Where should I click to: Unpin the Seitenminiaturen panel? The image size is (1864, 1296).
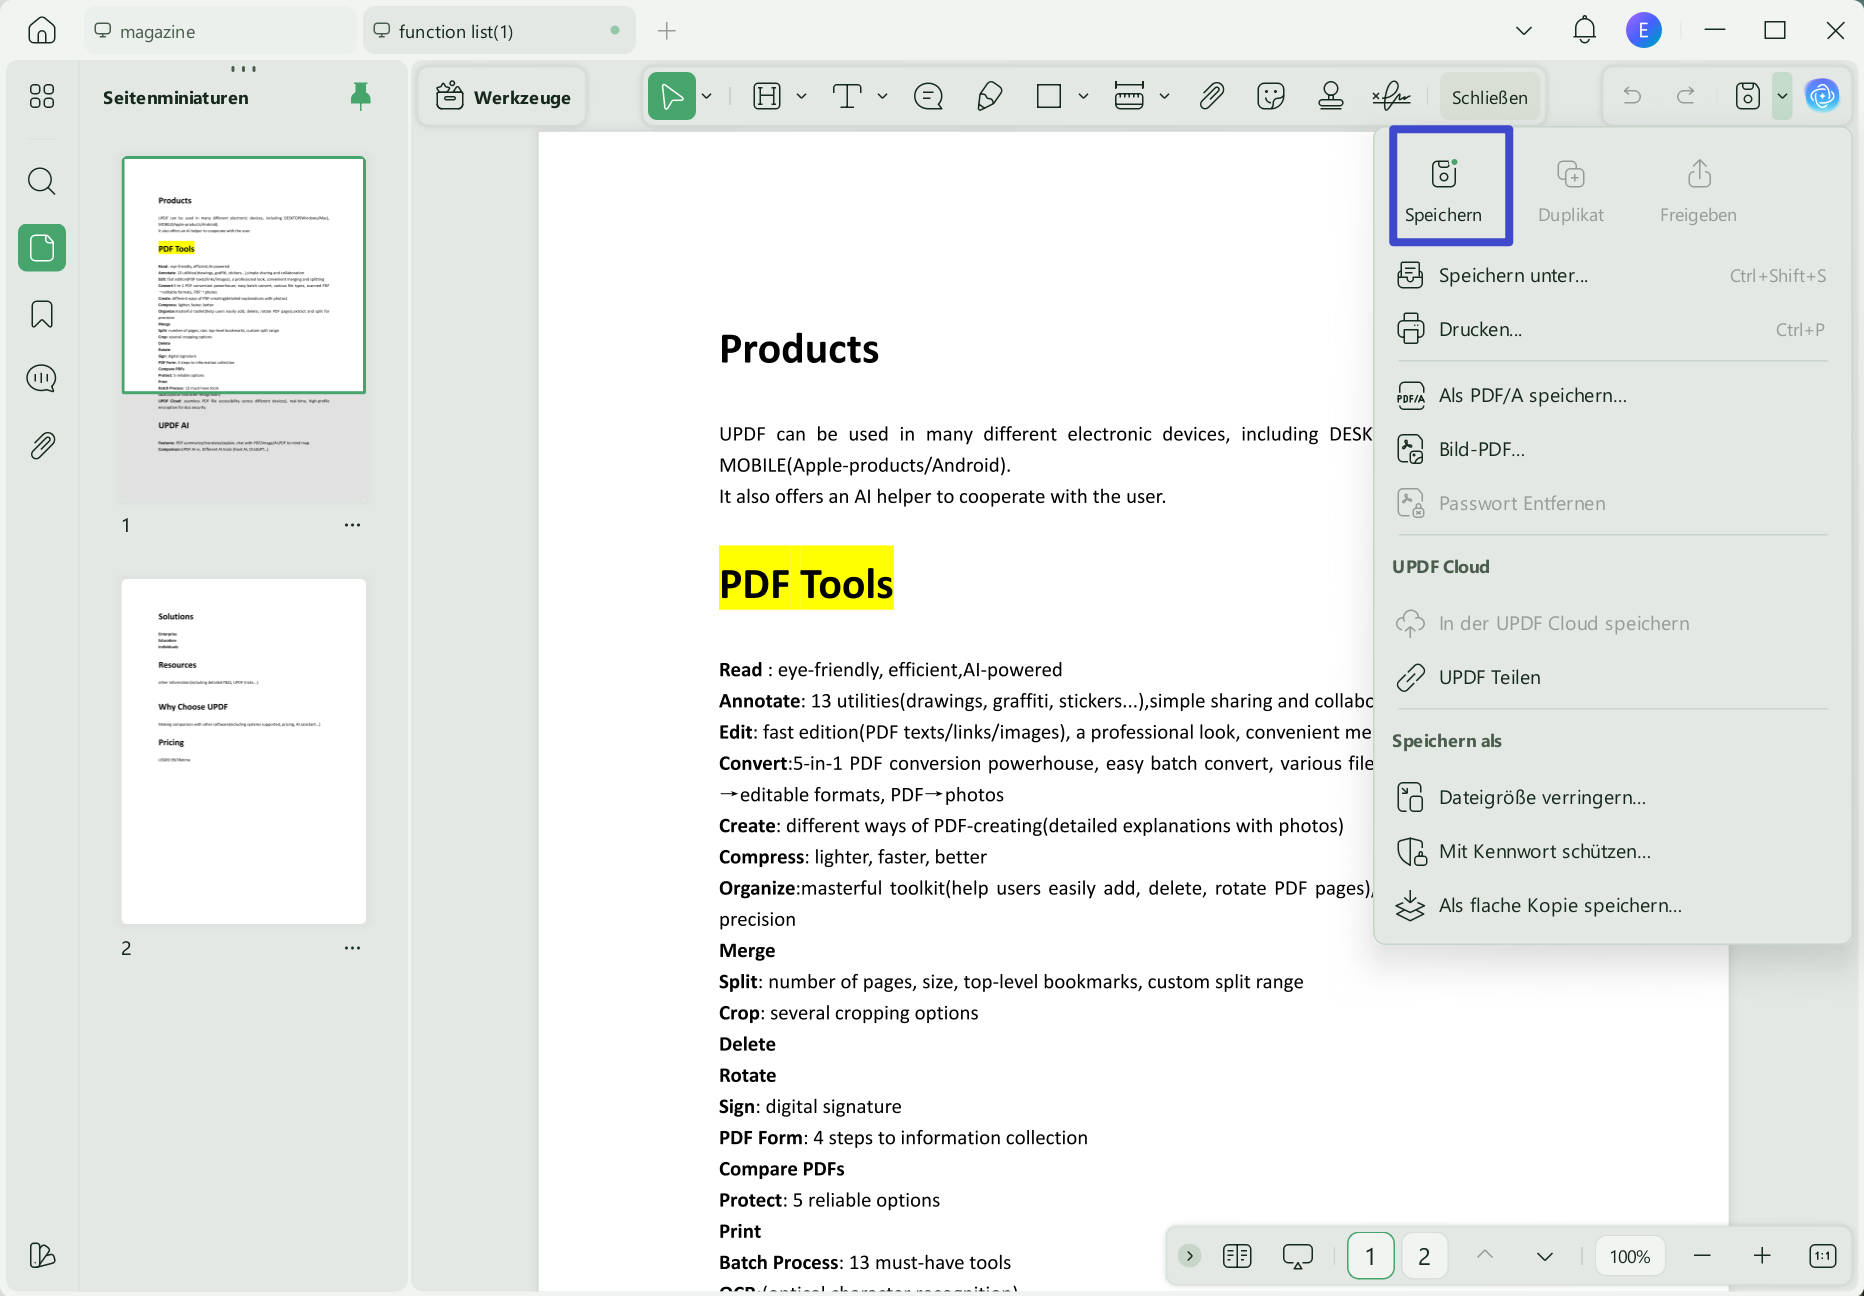coord(361,96)
